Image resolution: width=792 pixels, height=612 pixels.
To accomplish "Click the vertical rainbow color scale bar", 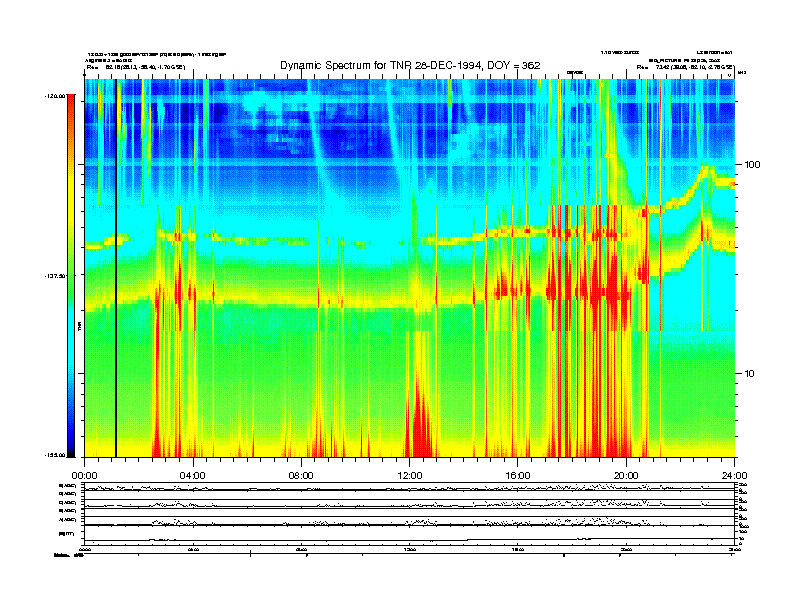I will 71,276.
